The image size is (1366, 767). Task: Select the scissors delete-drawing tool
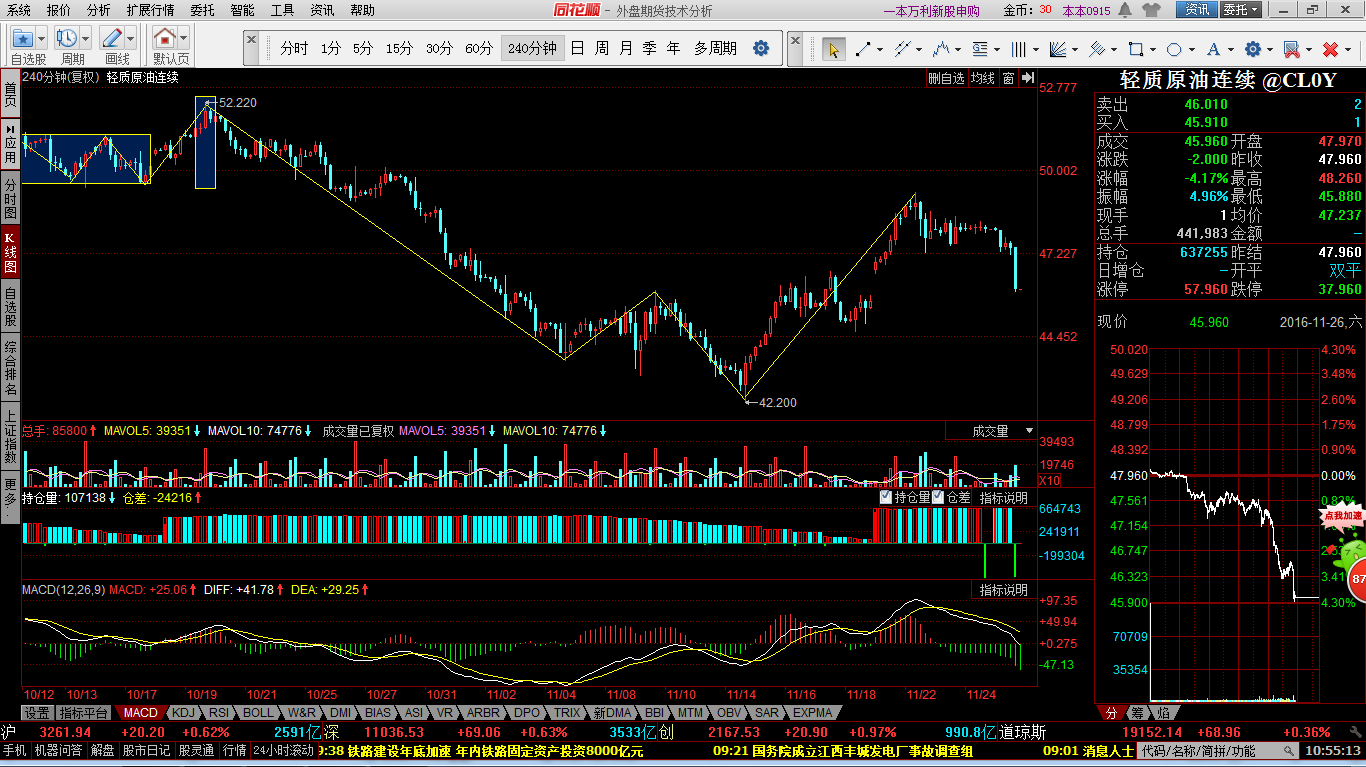tap(1291, 49)
